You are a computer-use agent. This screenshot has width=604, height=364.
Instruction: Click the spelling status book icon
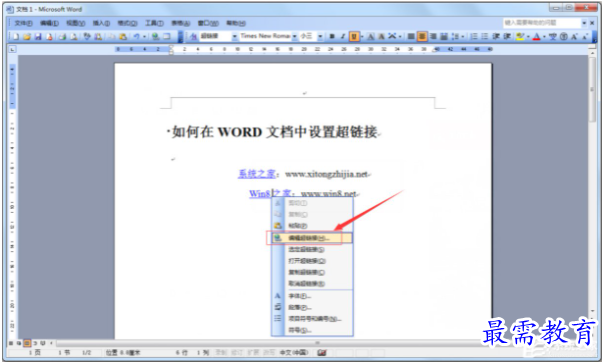point(322,352)
